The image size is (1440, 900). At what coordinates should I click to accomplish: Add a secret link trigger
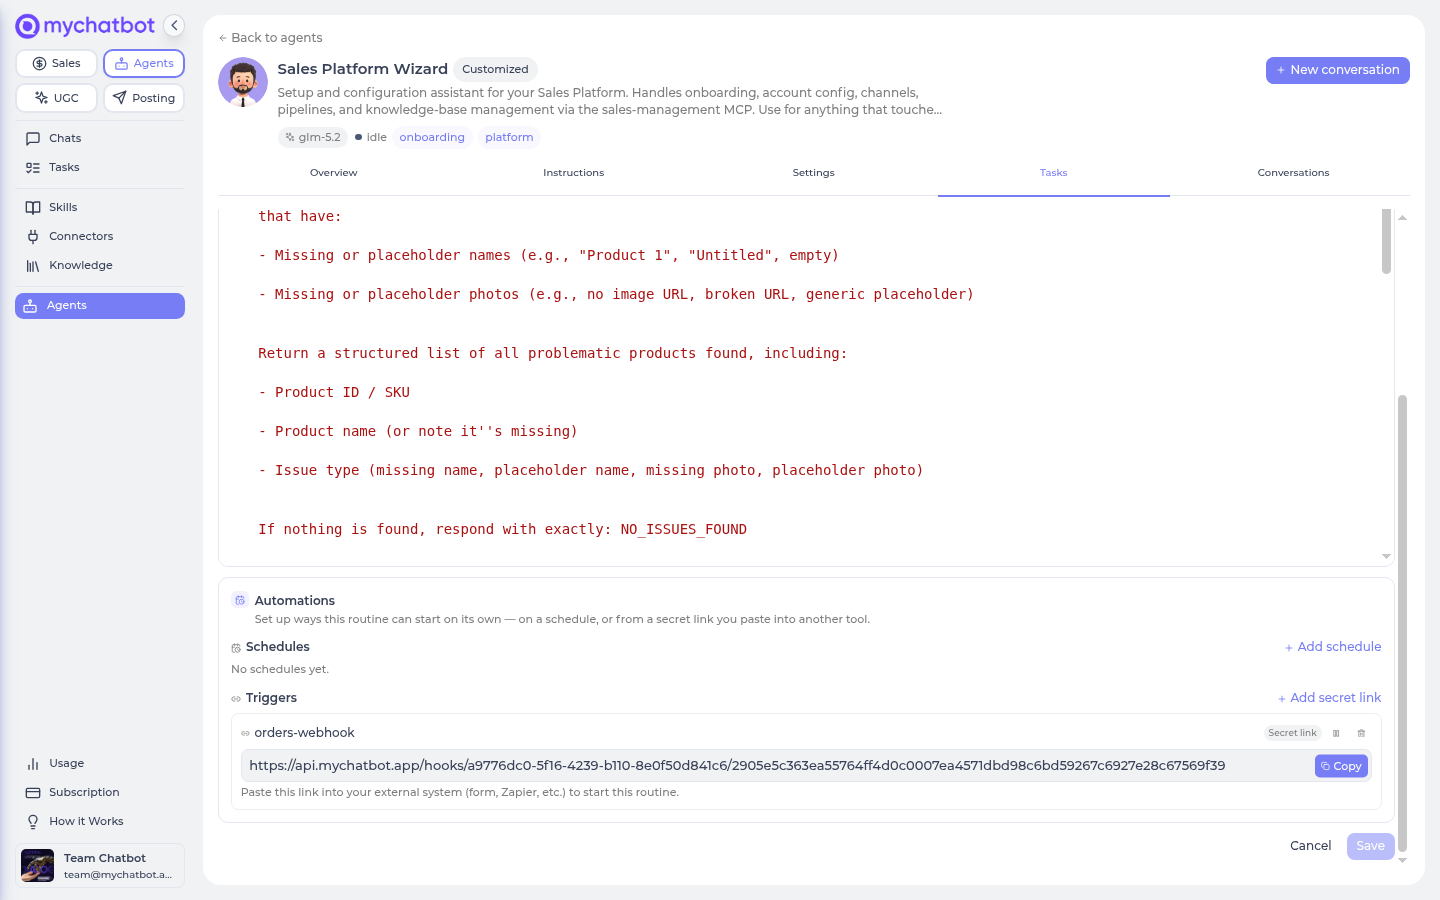pyautogui.click(x=1329, y=698)
